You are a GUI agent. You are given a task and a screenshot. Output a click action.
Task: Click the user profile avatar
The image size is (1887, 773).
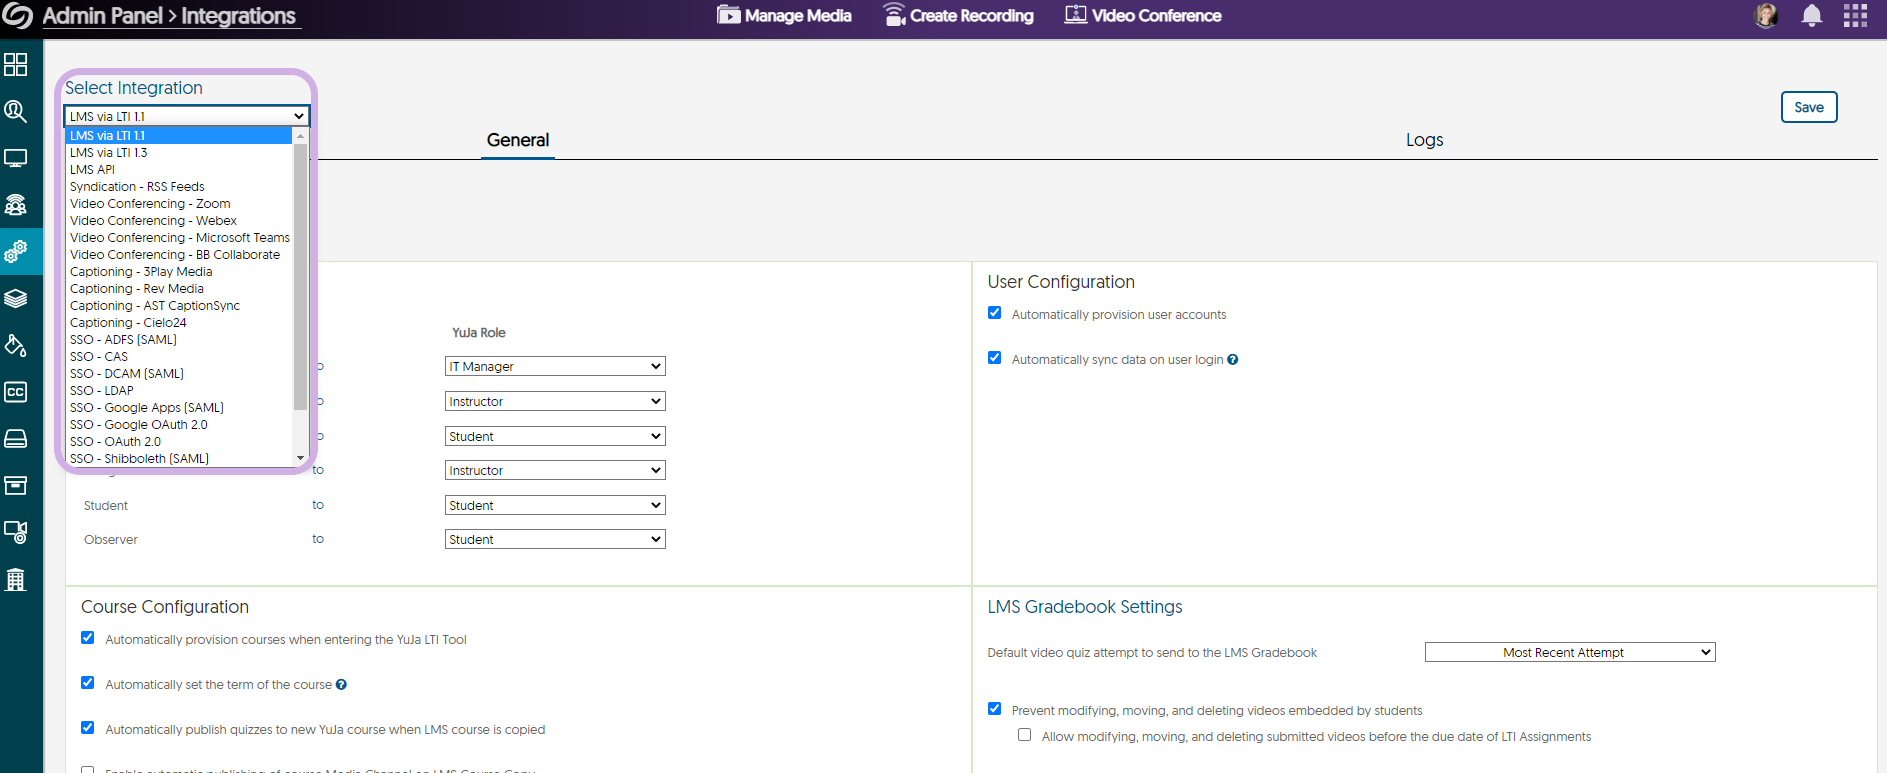1766,16
